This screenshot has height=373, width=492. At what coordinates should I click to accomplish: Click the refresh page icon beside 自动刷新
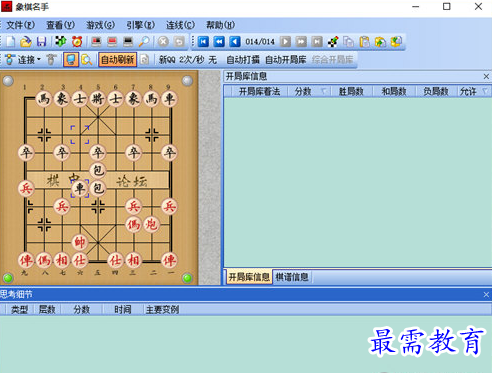coord(144,60)
